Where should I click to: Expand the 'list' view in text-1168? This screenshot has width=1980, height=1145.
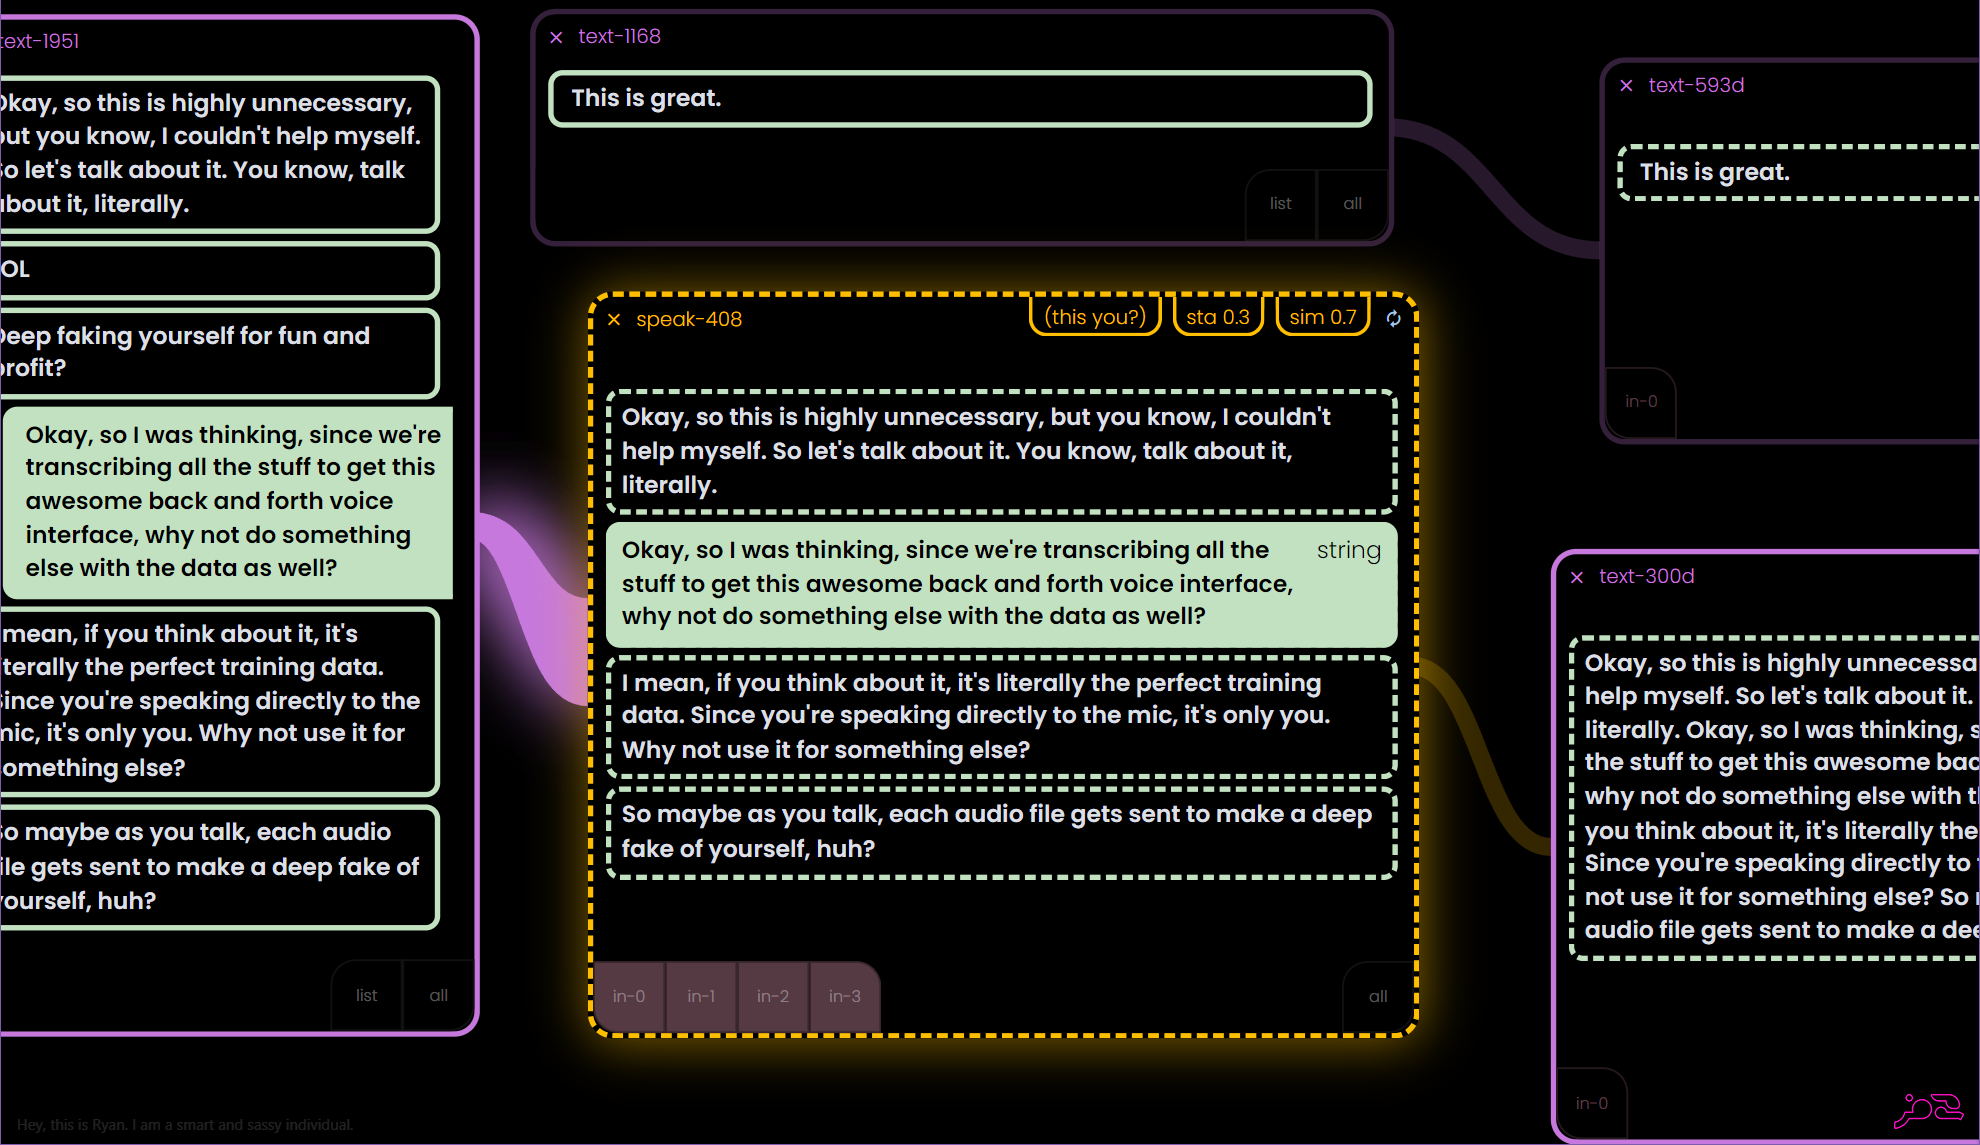(x=1281, y=202)
